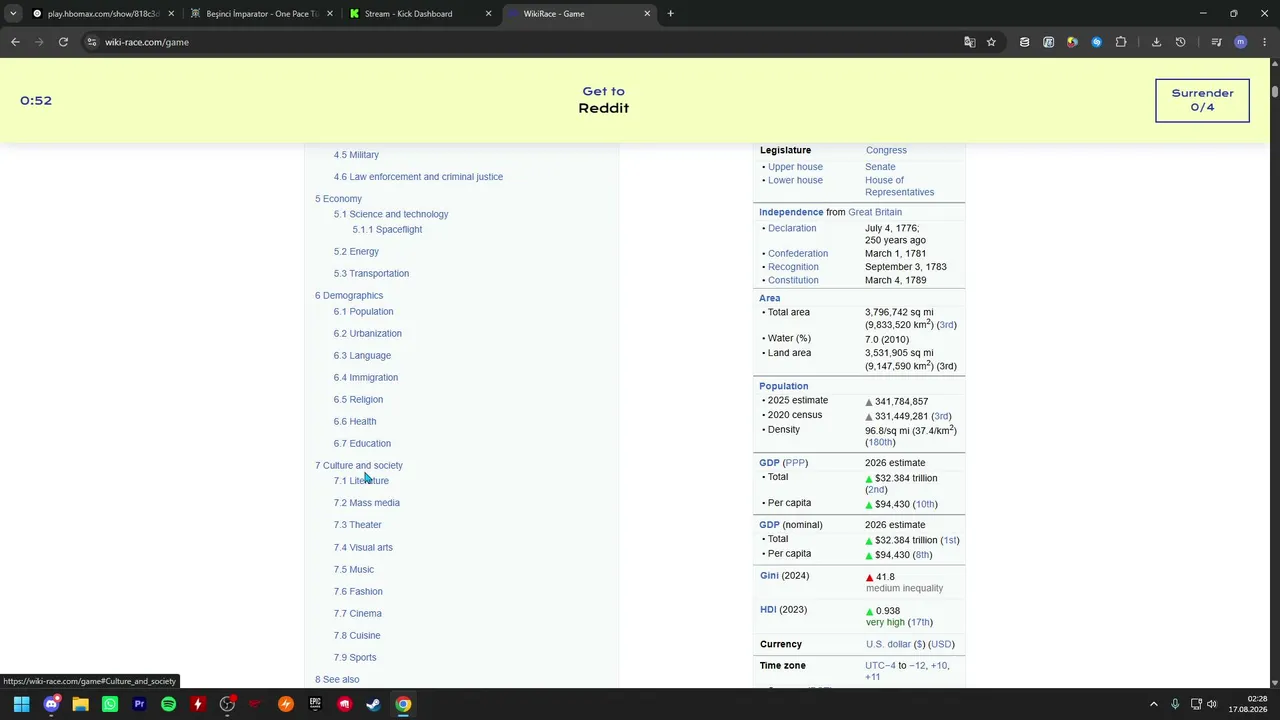Jump to 7 Culture and society section
Viewport: 1280px width, 720px height.
(359, 466)
